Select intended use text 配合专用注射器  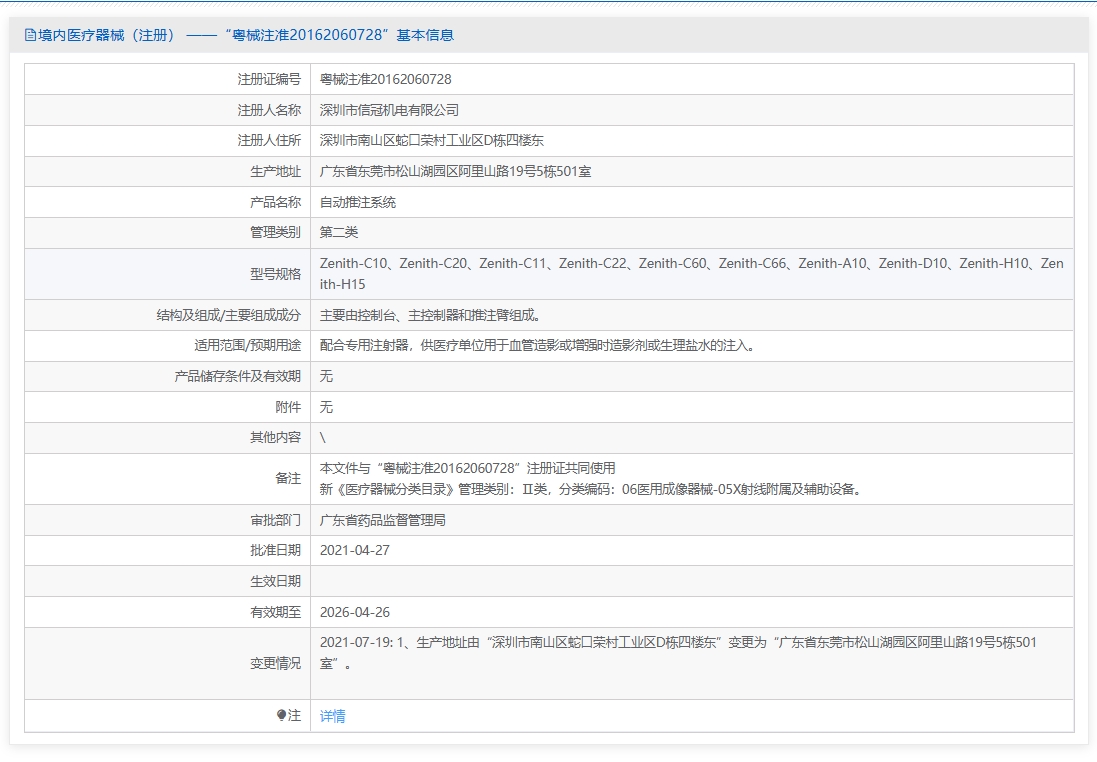[x=538, y=346]
